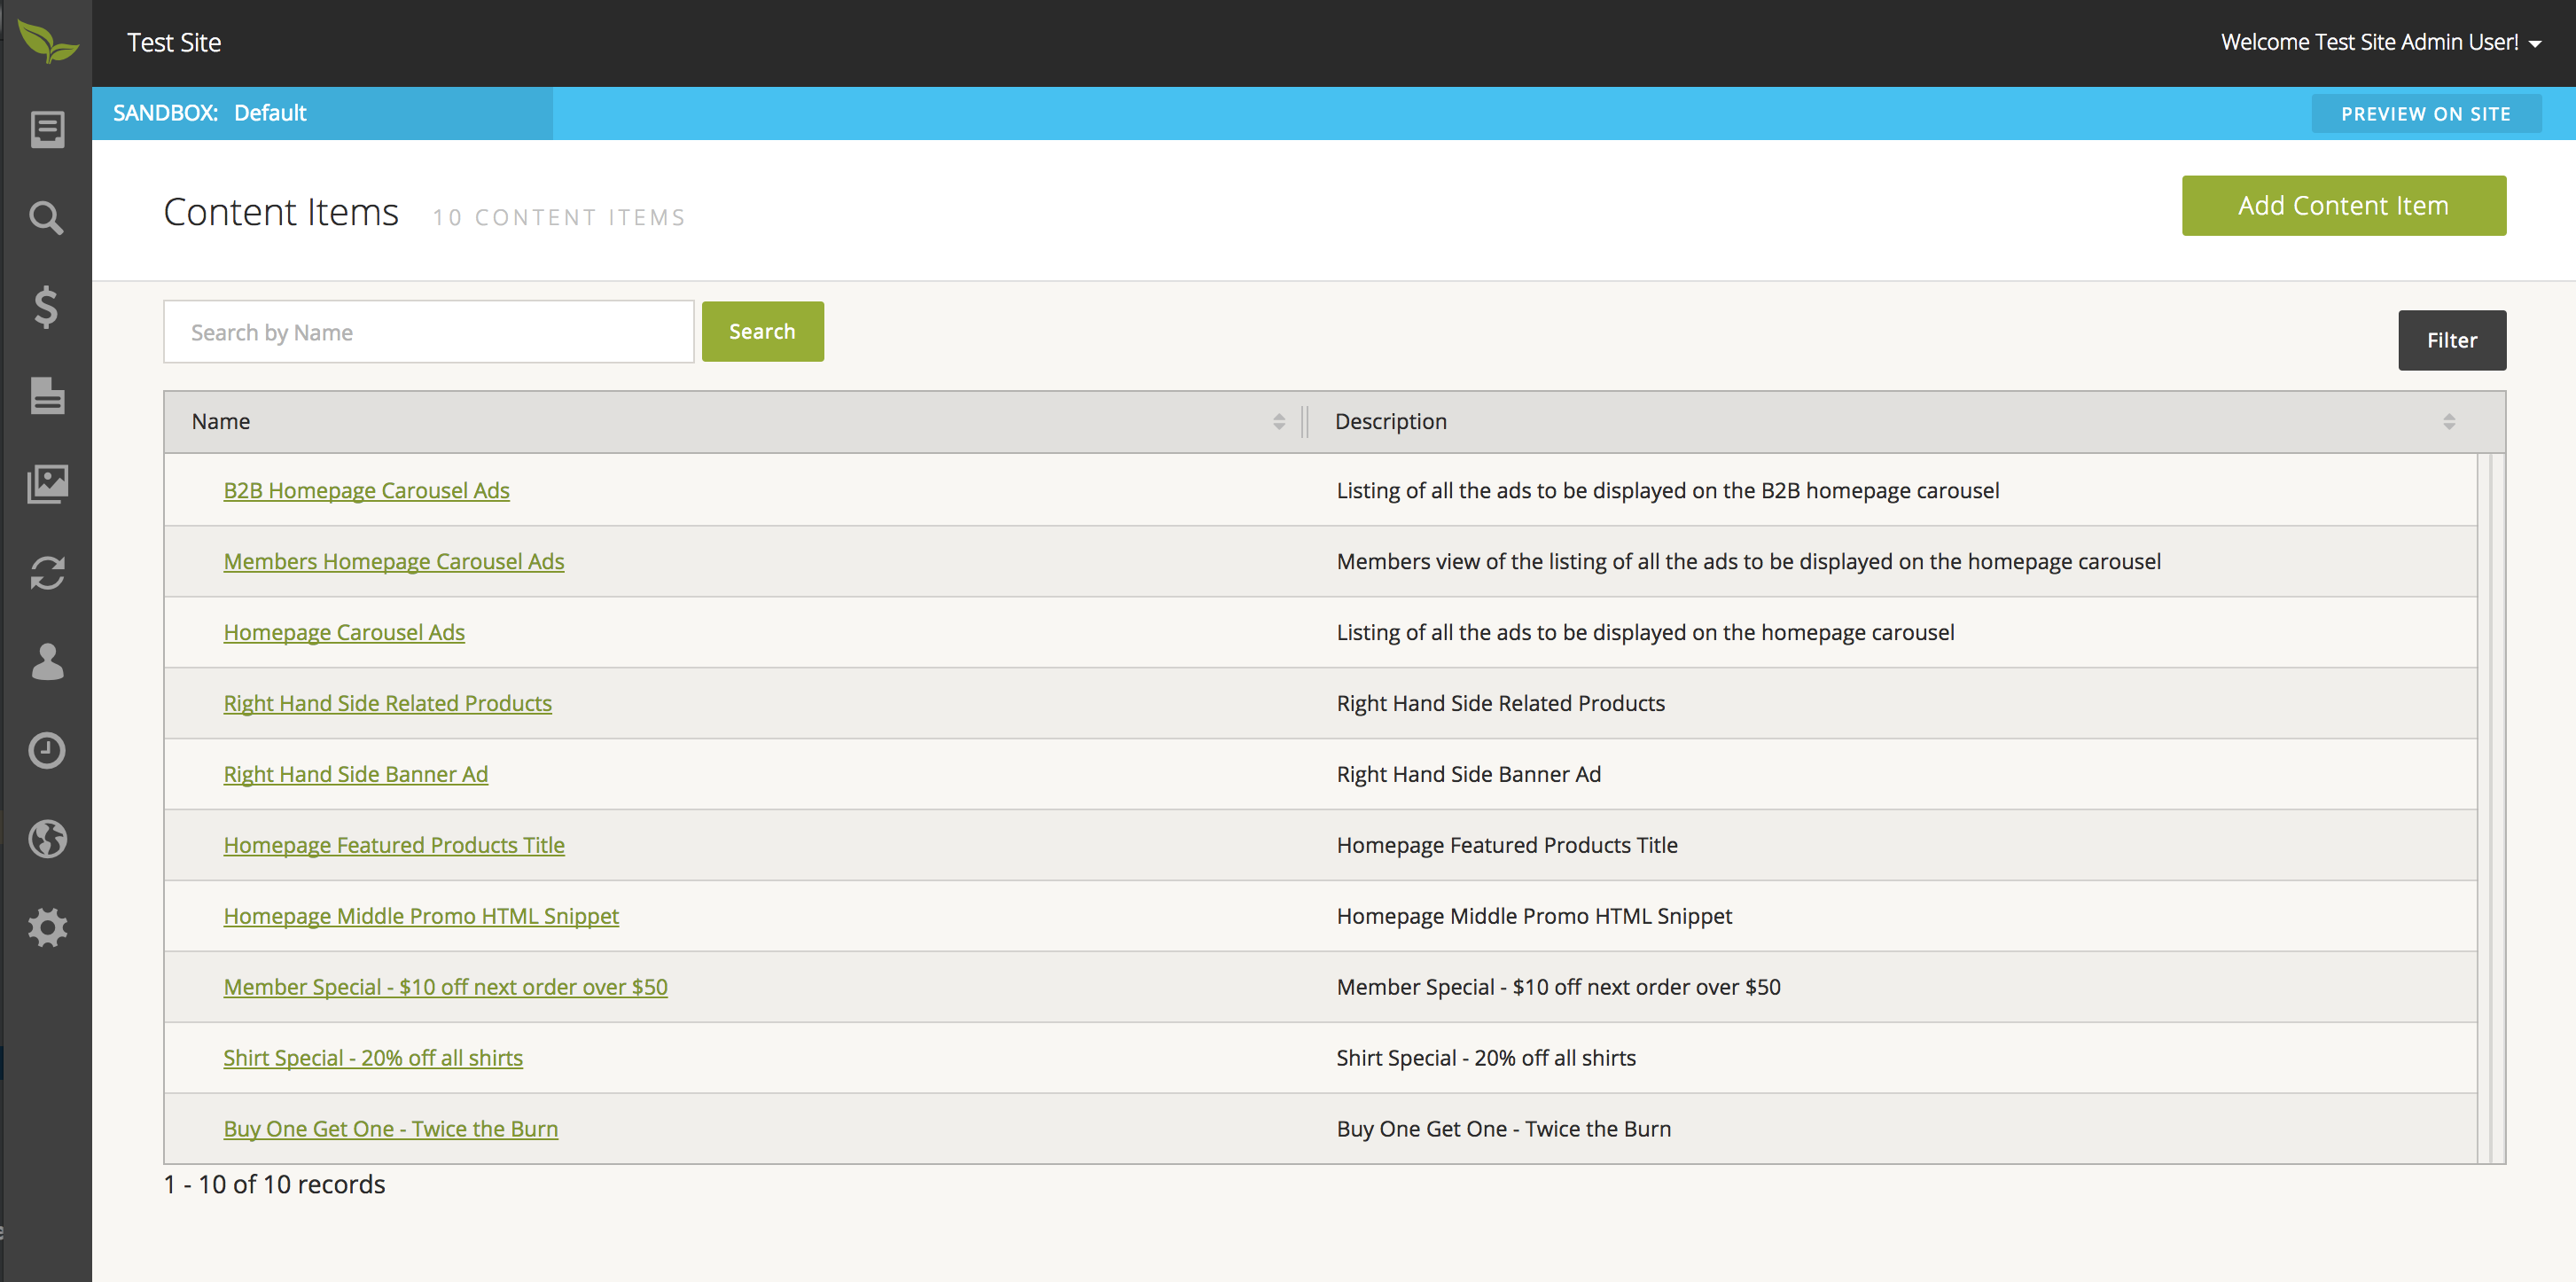2576x1282 pixels.
Task: Click description cell "Right Hand Side Banner Ad"
Action: [x=1469, y=775]
